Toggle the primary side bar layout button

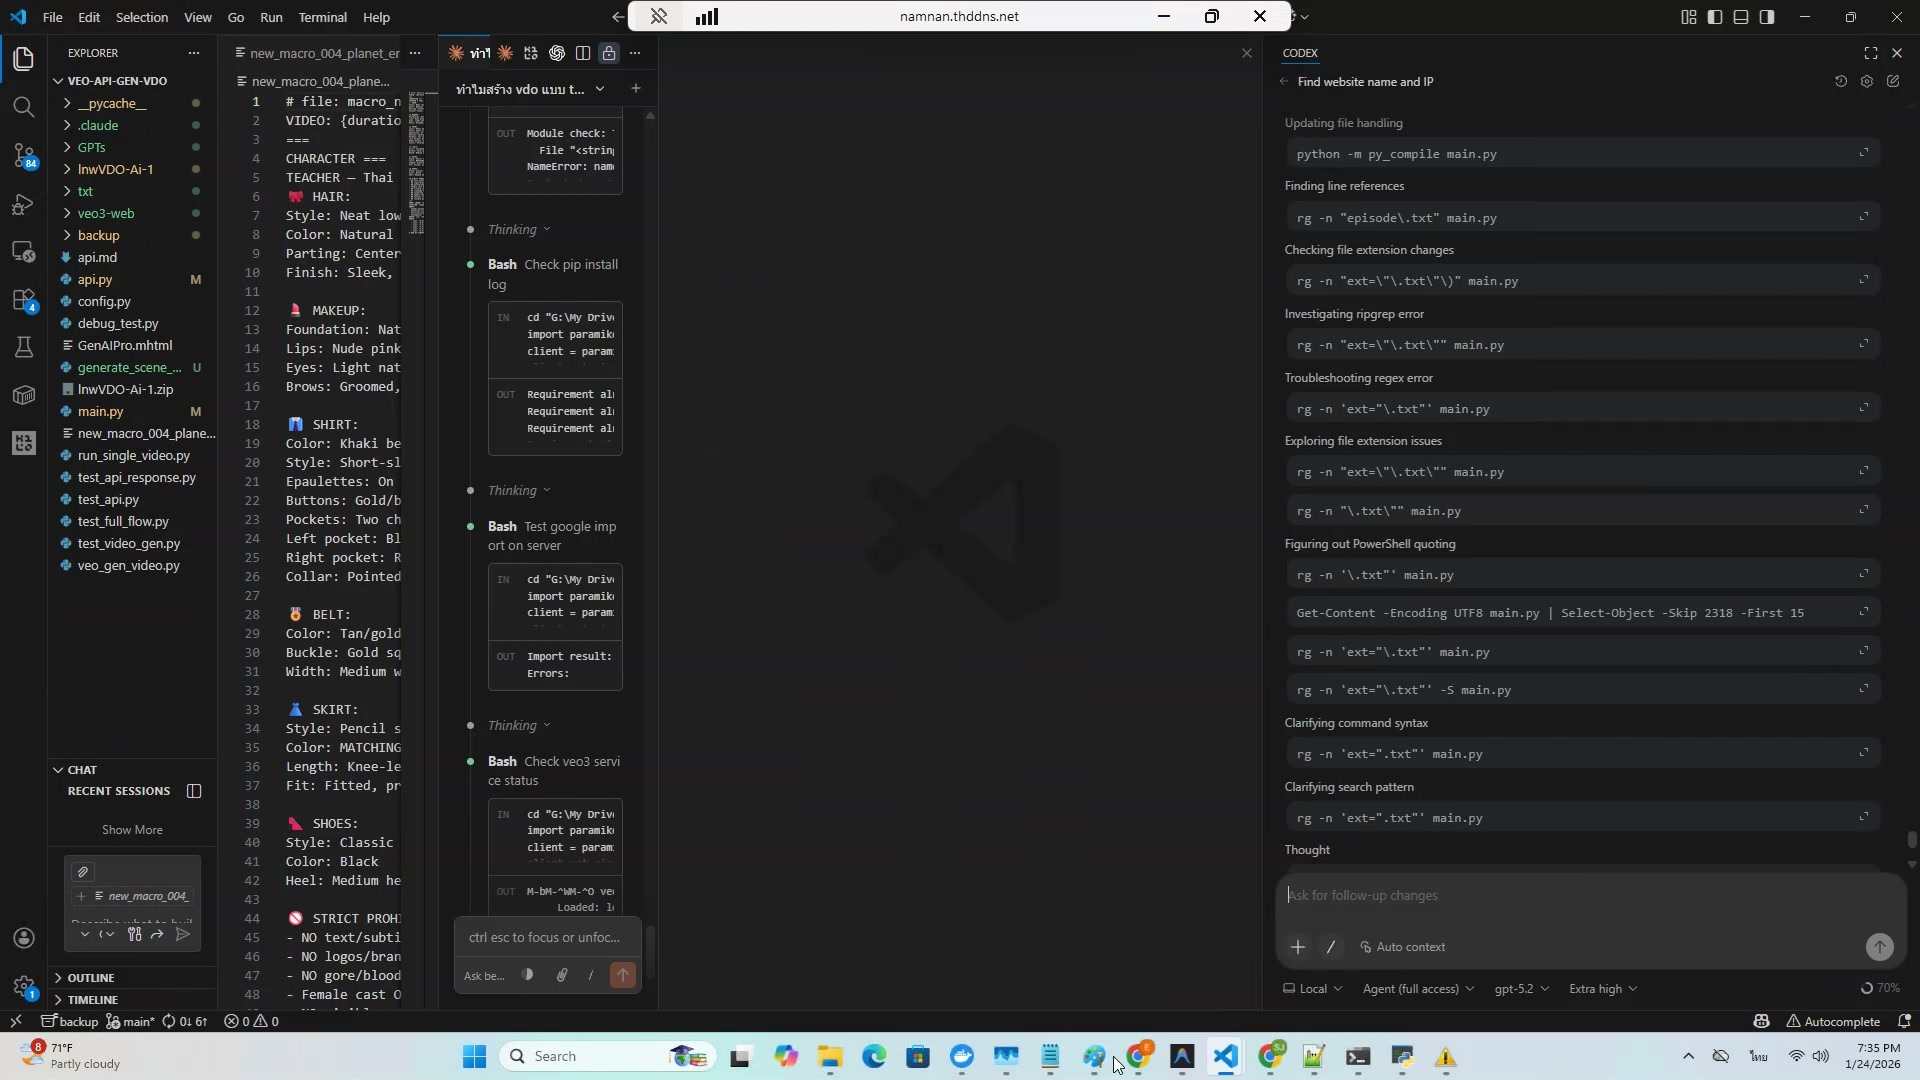pyautogui.click(x=1715, y=17)
